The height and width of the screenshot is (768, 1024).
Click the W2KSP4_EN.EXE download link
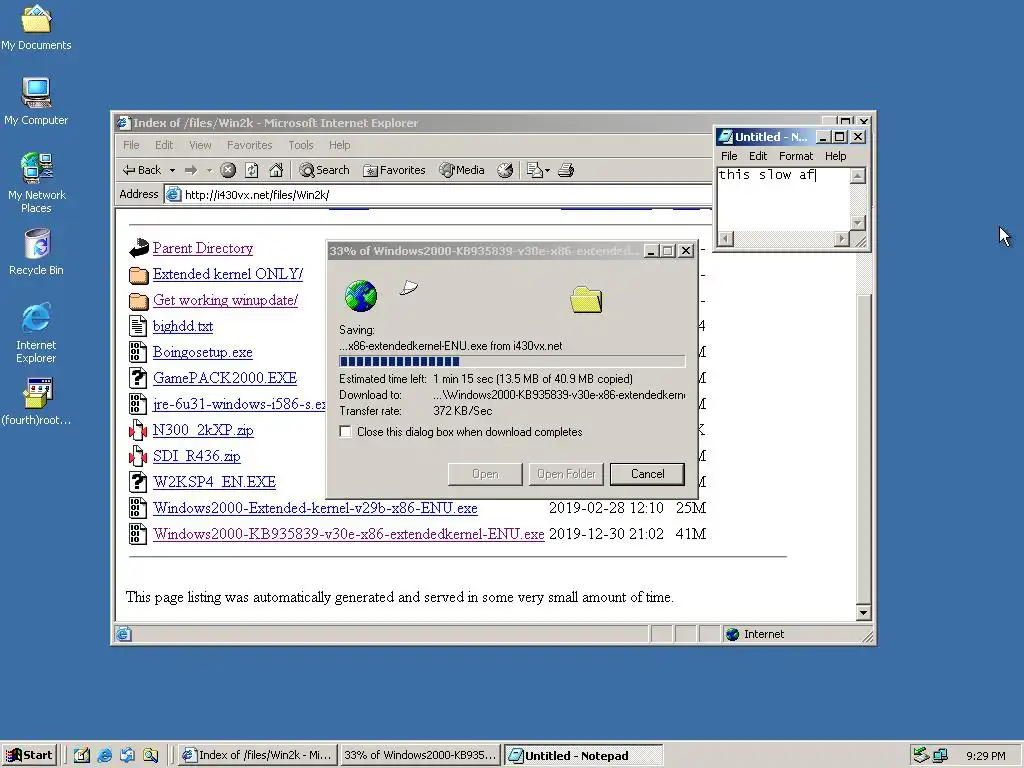(214, 482)
